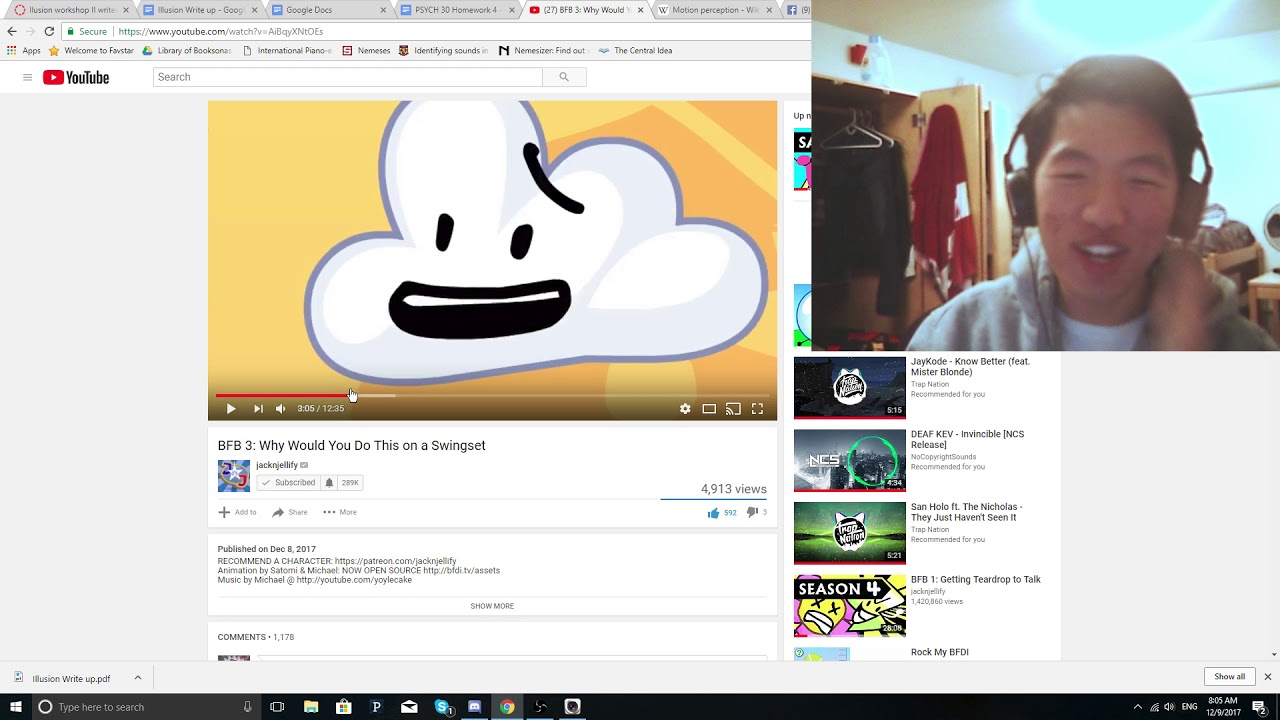
Task: Seek on the red video progress bar
Action: (492, 395)
